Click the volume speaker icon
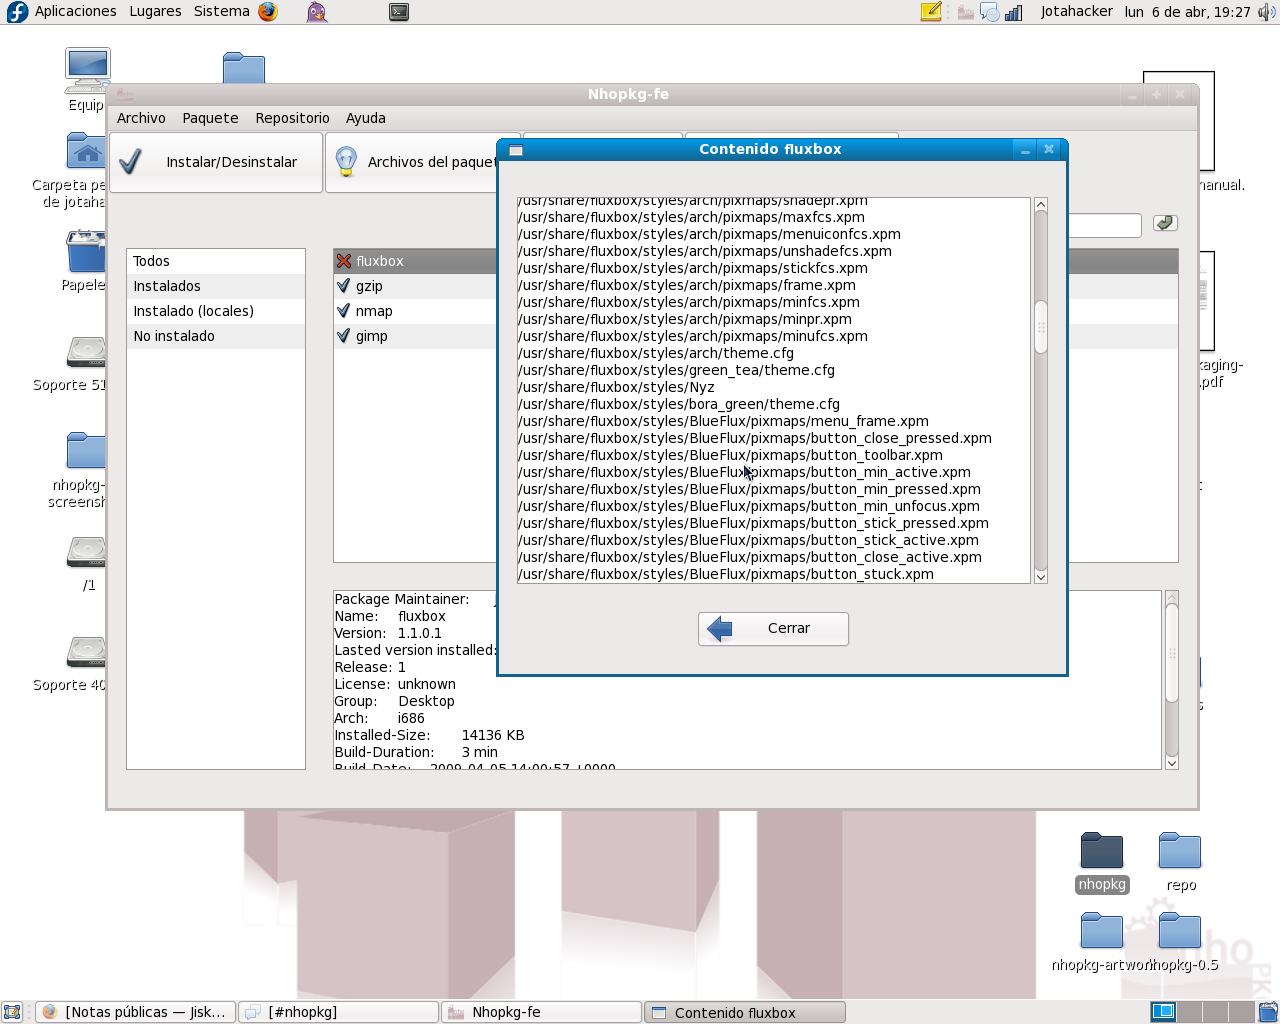The image size is (1280, 1024). [x=1267, y=12]
